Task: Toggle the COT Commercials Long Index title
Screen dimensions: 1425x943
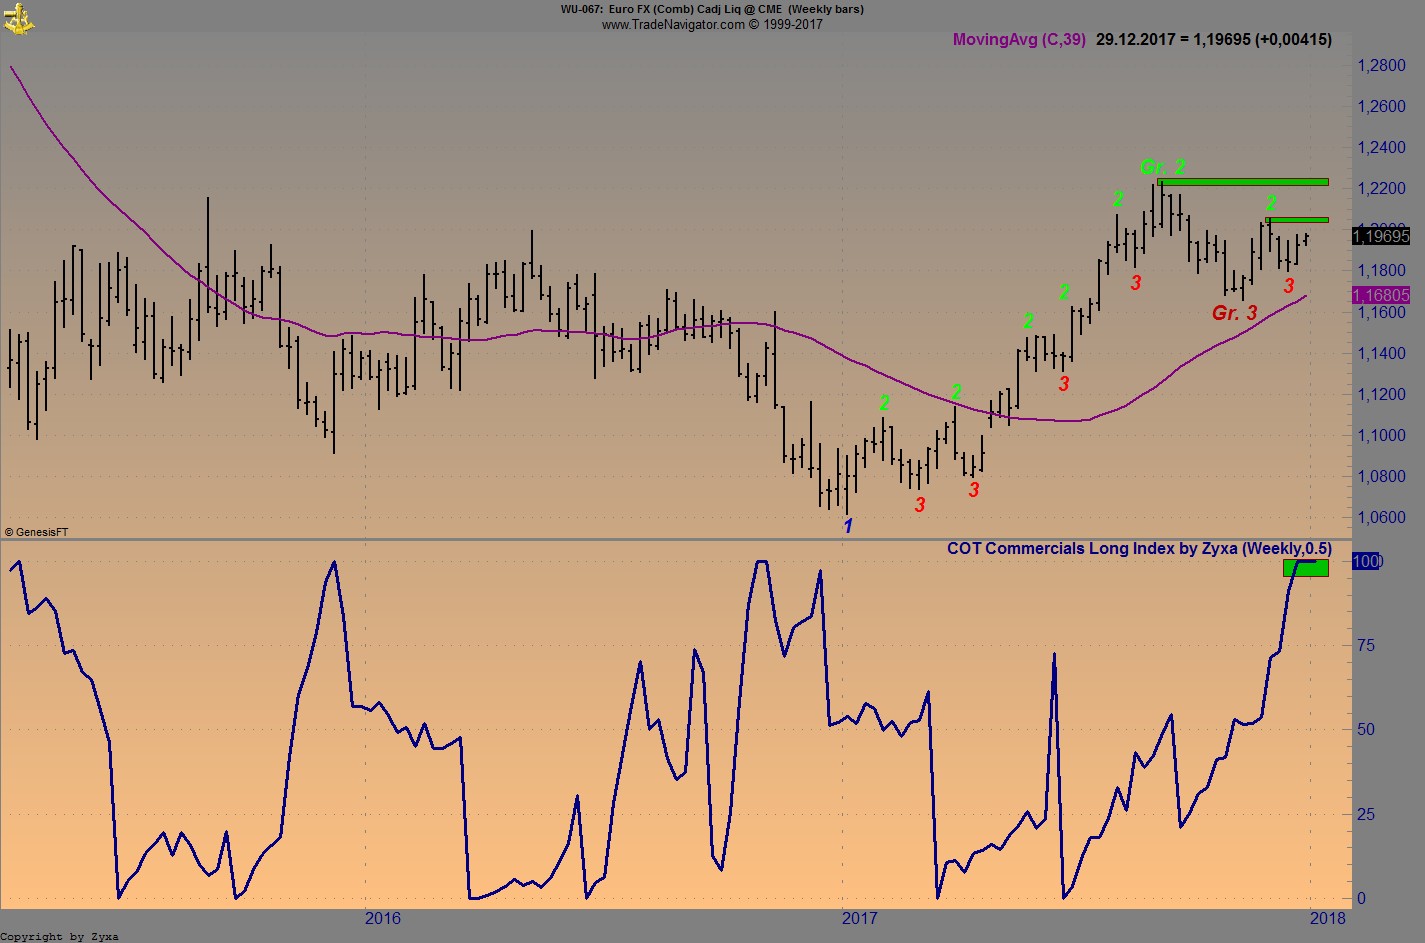Action: click(x=1140, y=548)
